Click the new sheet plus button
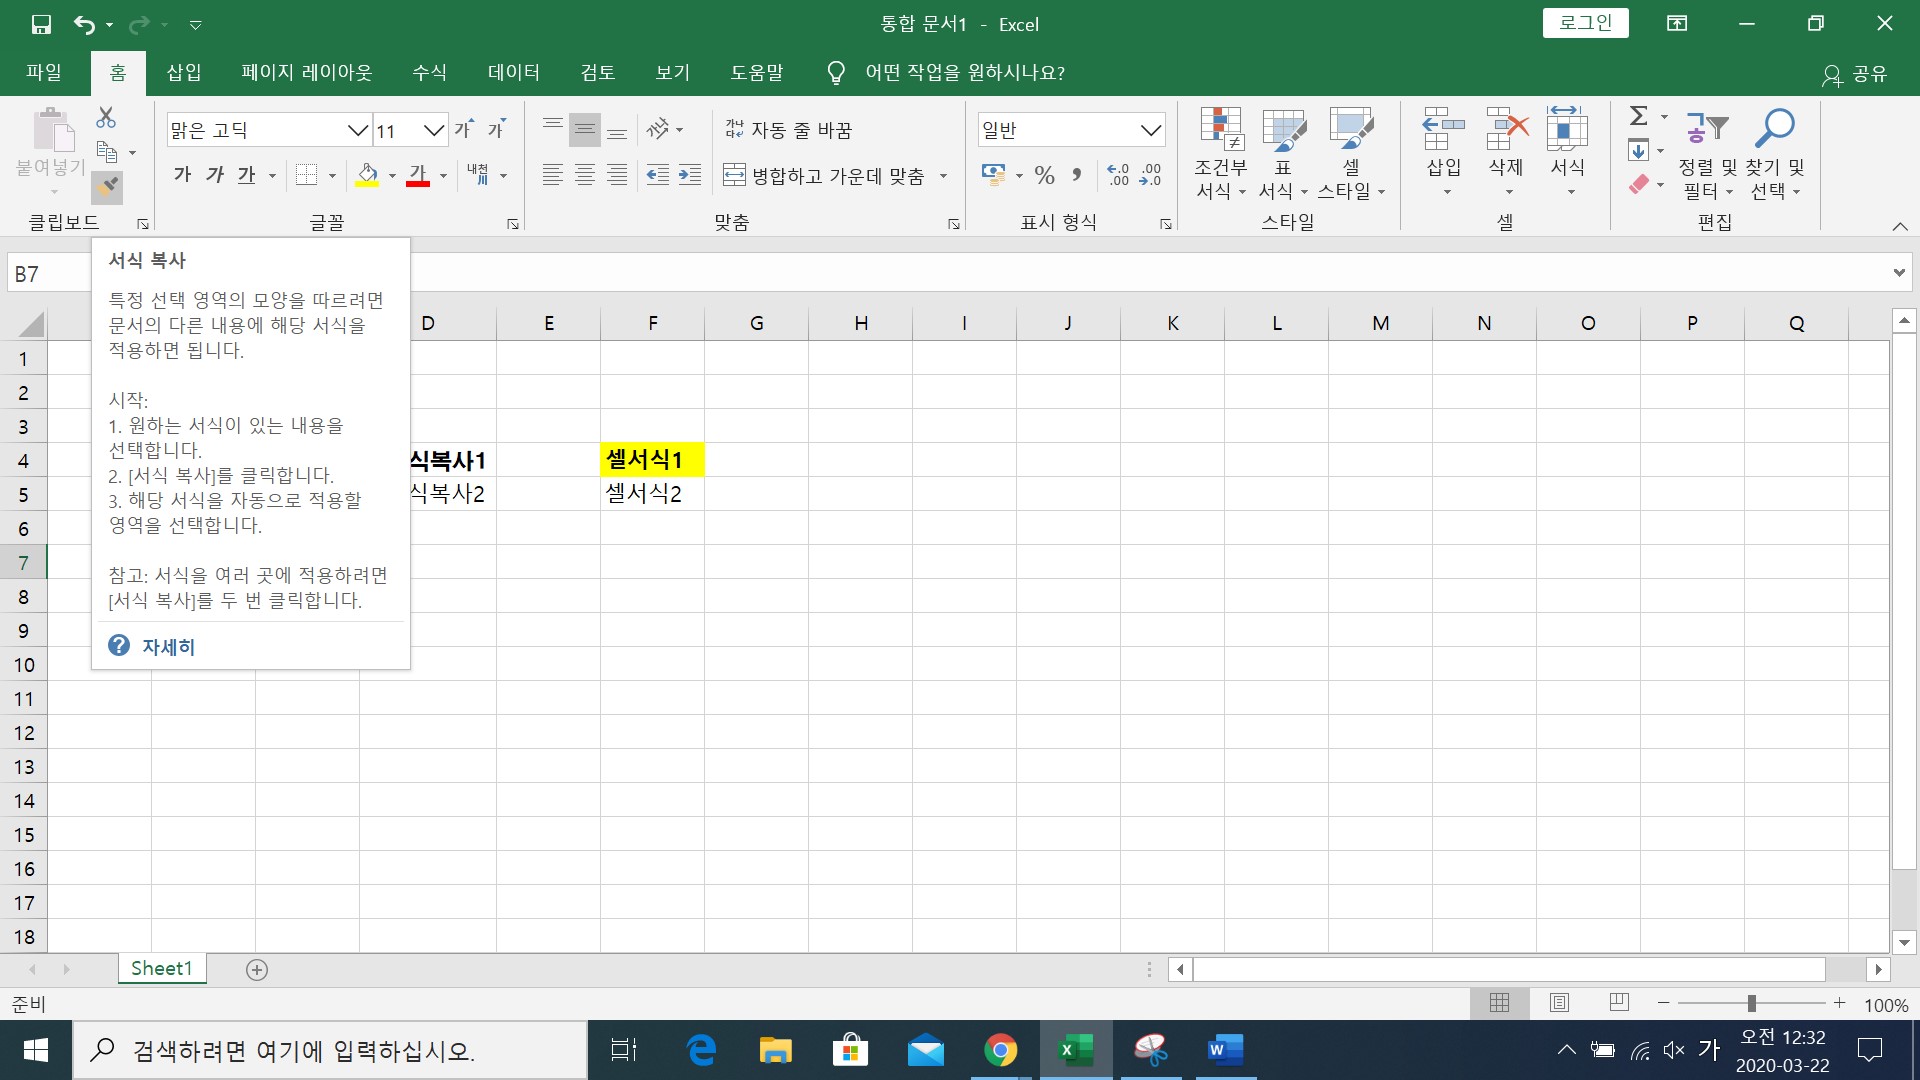The width and height of the screenshot is (1920, 1080). 257,969
